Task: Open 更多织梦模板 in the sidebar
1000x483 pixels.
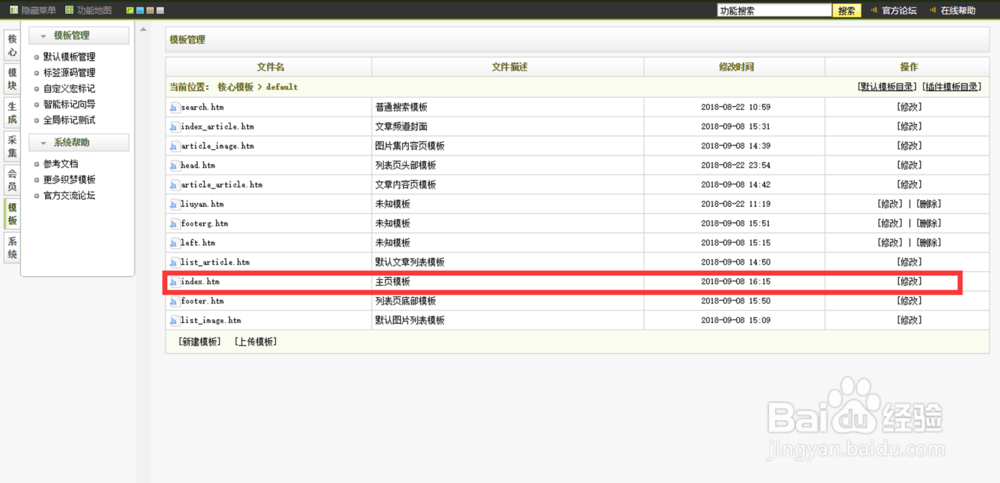Action: point(69,180)
